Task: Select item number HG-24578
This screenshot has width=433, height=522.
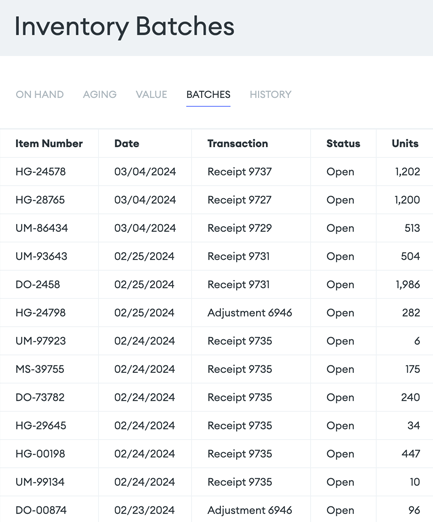Action: [41, 172]
